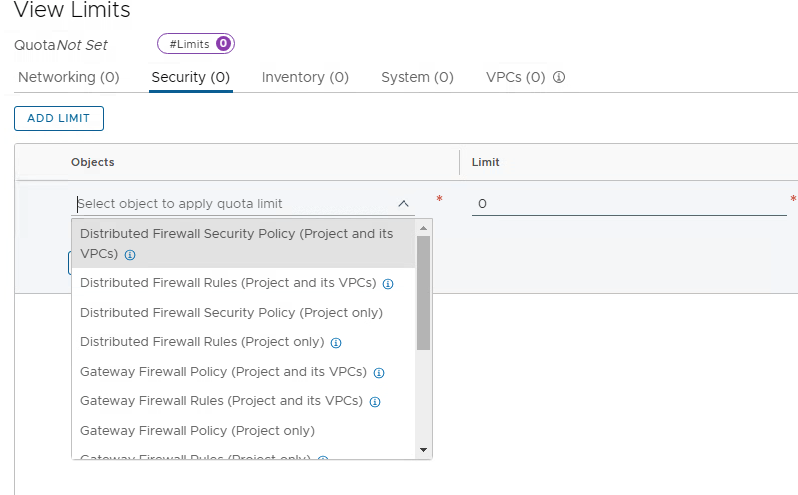Click info icon beside Distributed Firewall Rules (Project and its VPCs)

(388, 284)
